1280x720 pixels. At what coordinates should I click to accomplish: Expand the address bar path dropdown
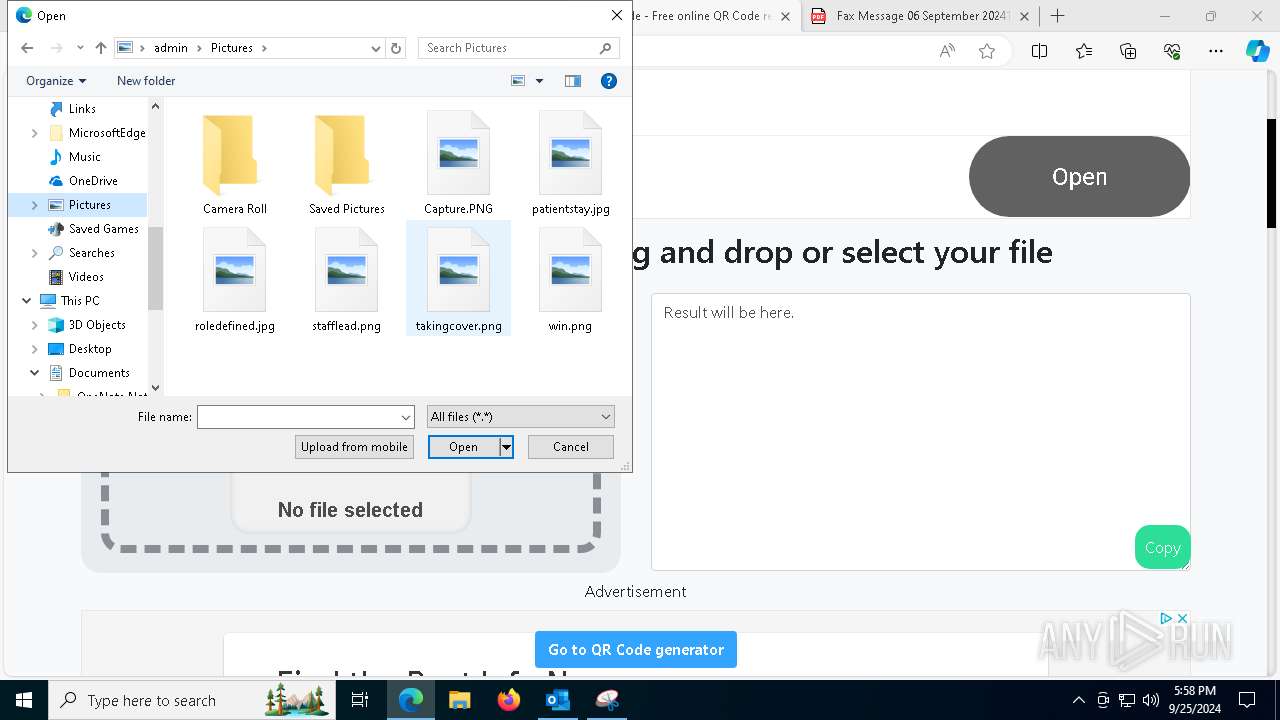pos(376,48)
